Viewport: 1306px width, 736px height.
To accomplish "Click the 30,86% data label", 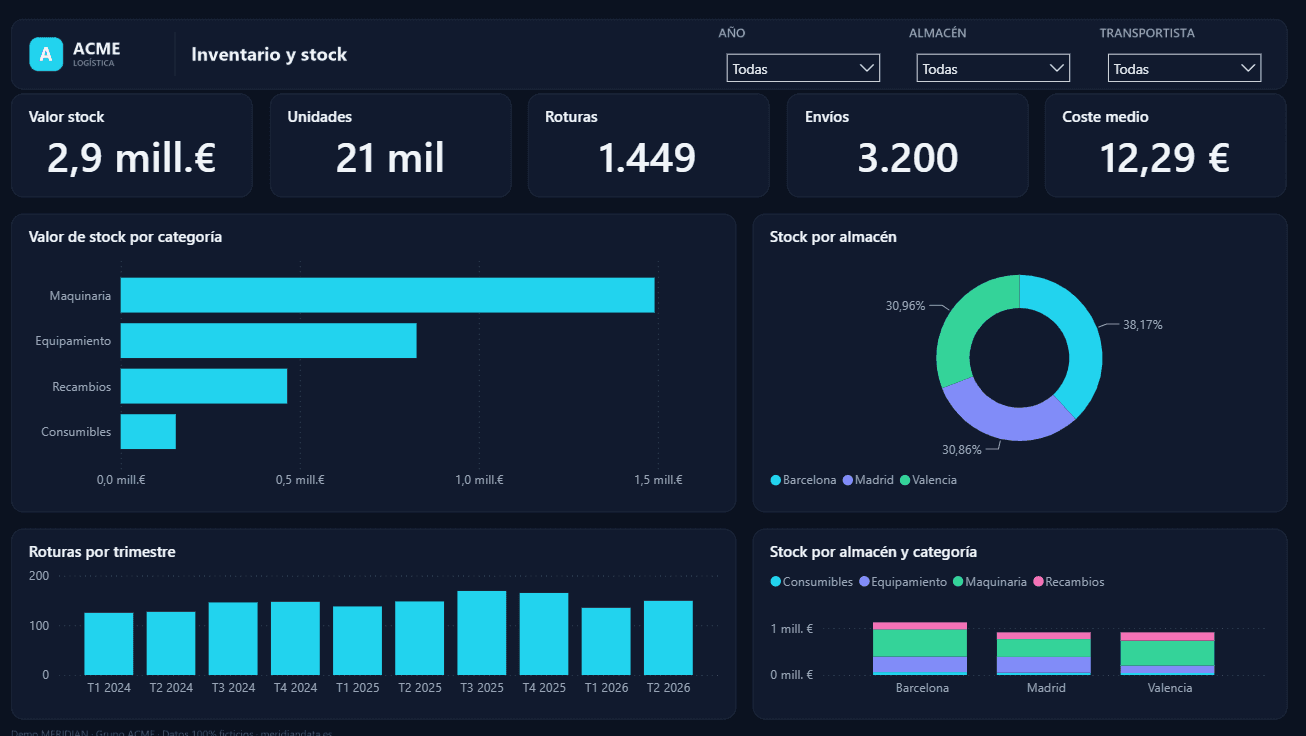I will pyautogui.click(x=962, y=450).
